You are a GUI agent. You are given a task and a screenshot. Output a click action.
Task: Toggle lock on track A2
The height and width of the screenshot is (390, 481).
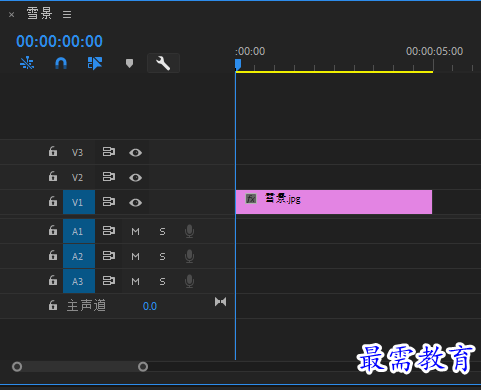coord(53,256)
